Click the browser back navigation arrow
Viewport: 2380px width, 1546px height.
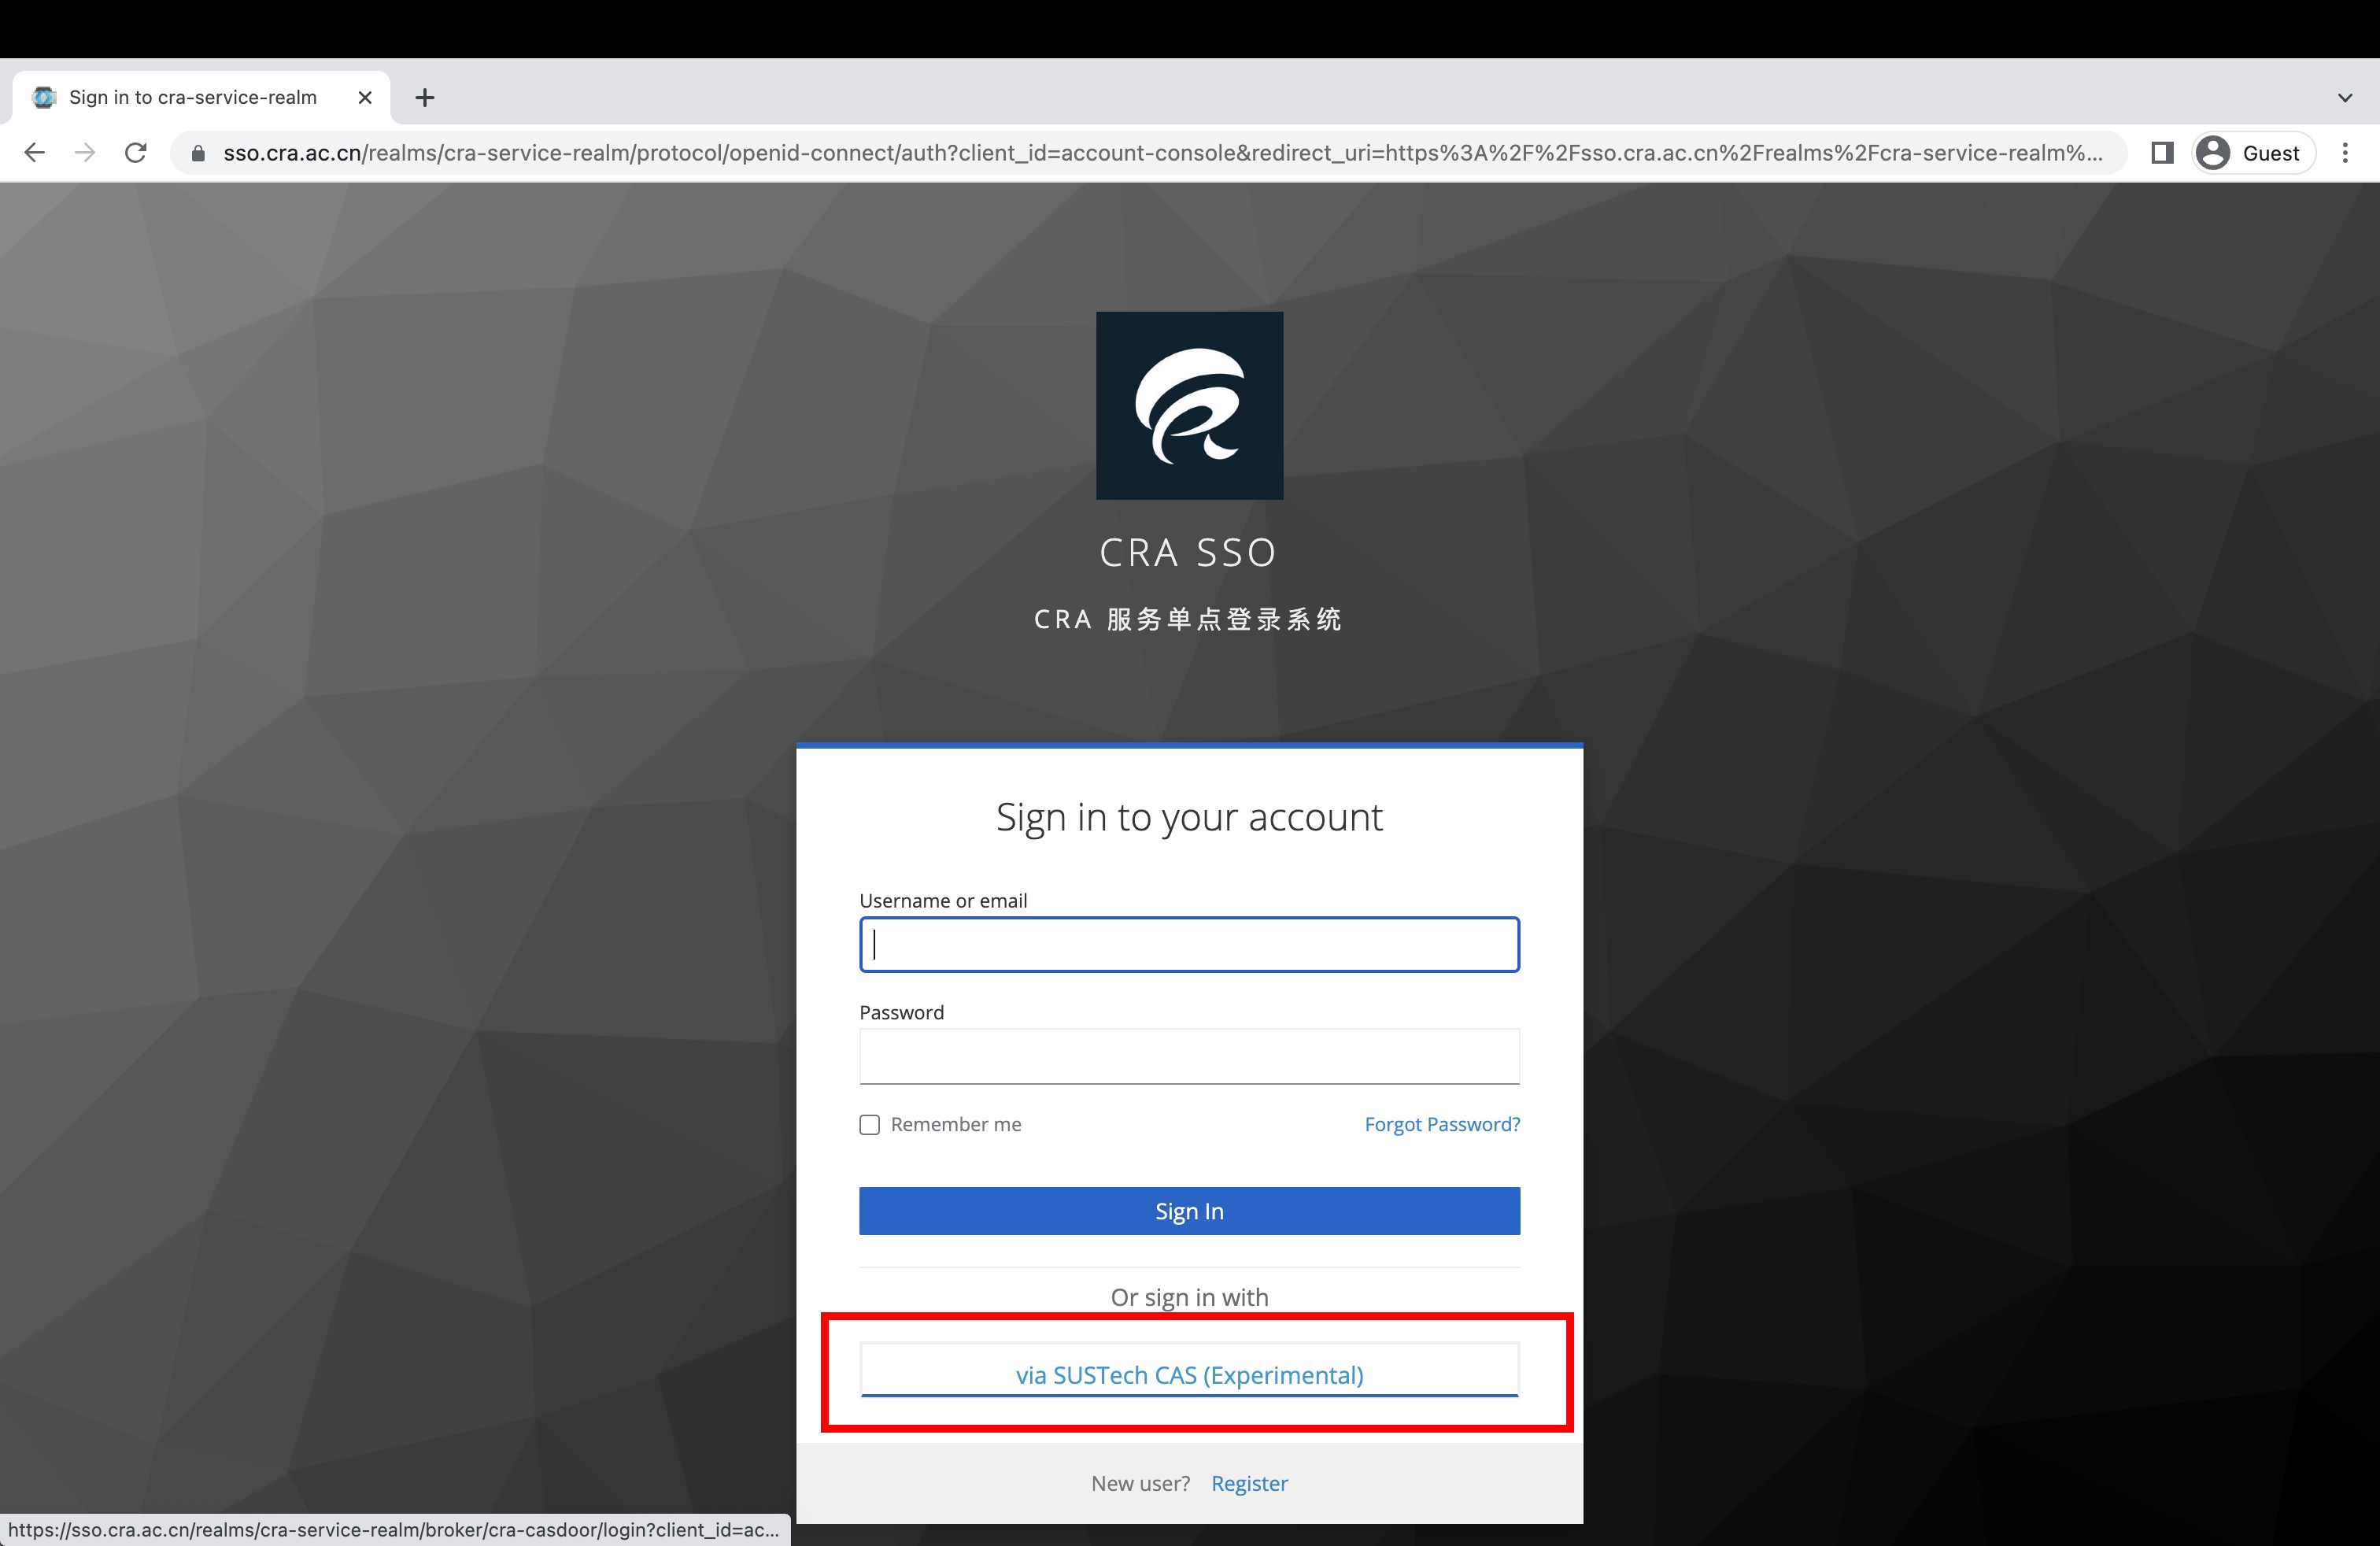[x=35, y=152]
